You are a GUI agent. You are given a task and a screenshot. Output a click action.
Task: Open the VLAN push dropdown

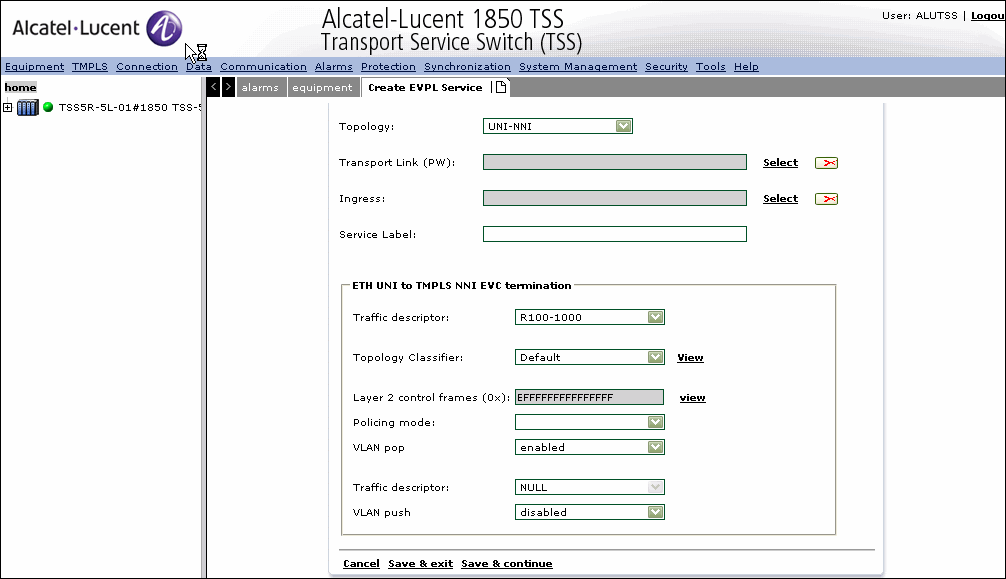[x=590, y=512]
